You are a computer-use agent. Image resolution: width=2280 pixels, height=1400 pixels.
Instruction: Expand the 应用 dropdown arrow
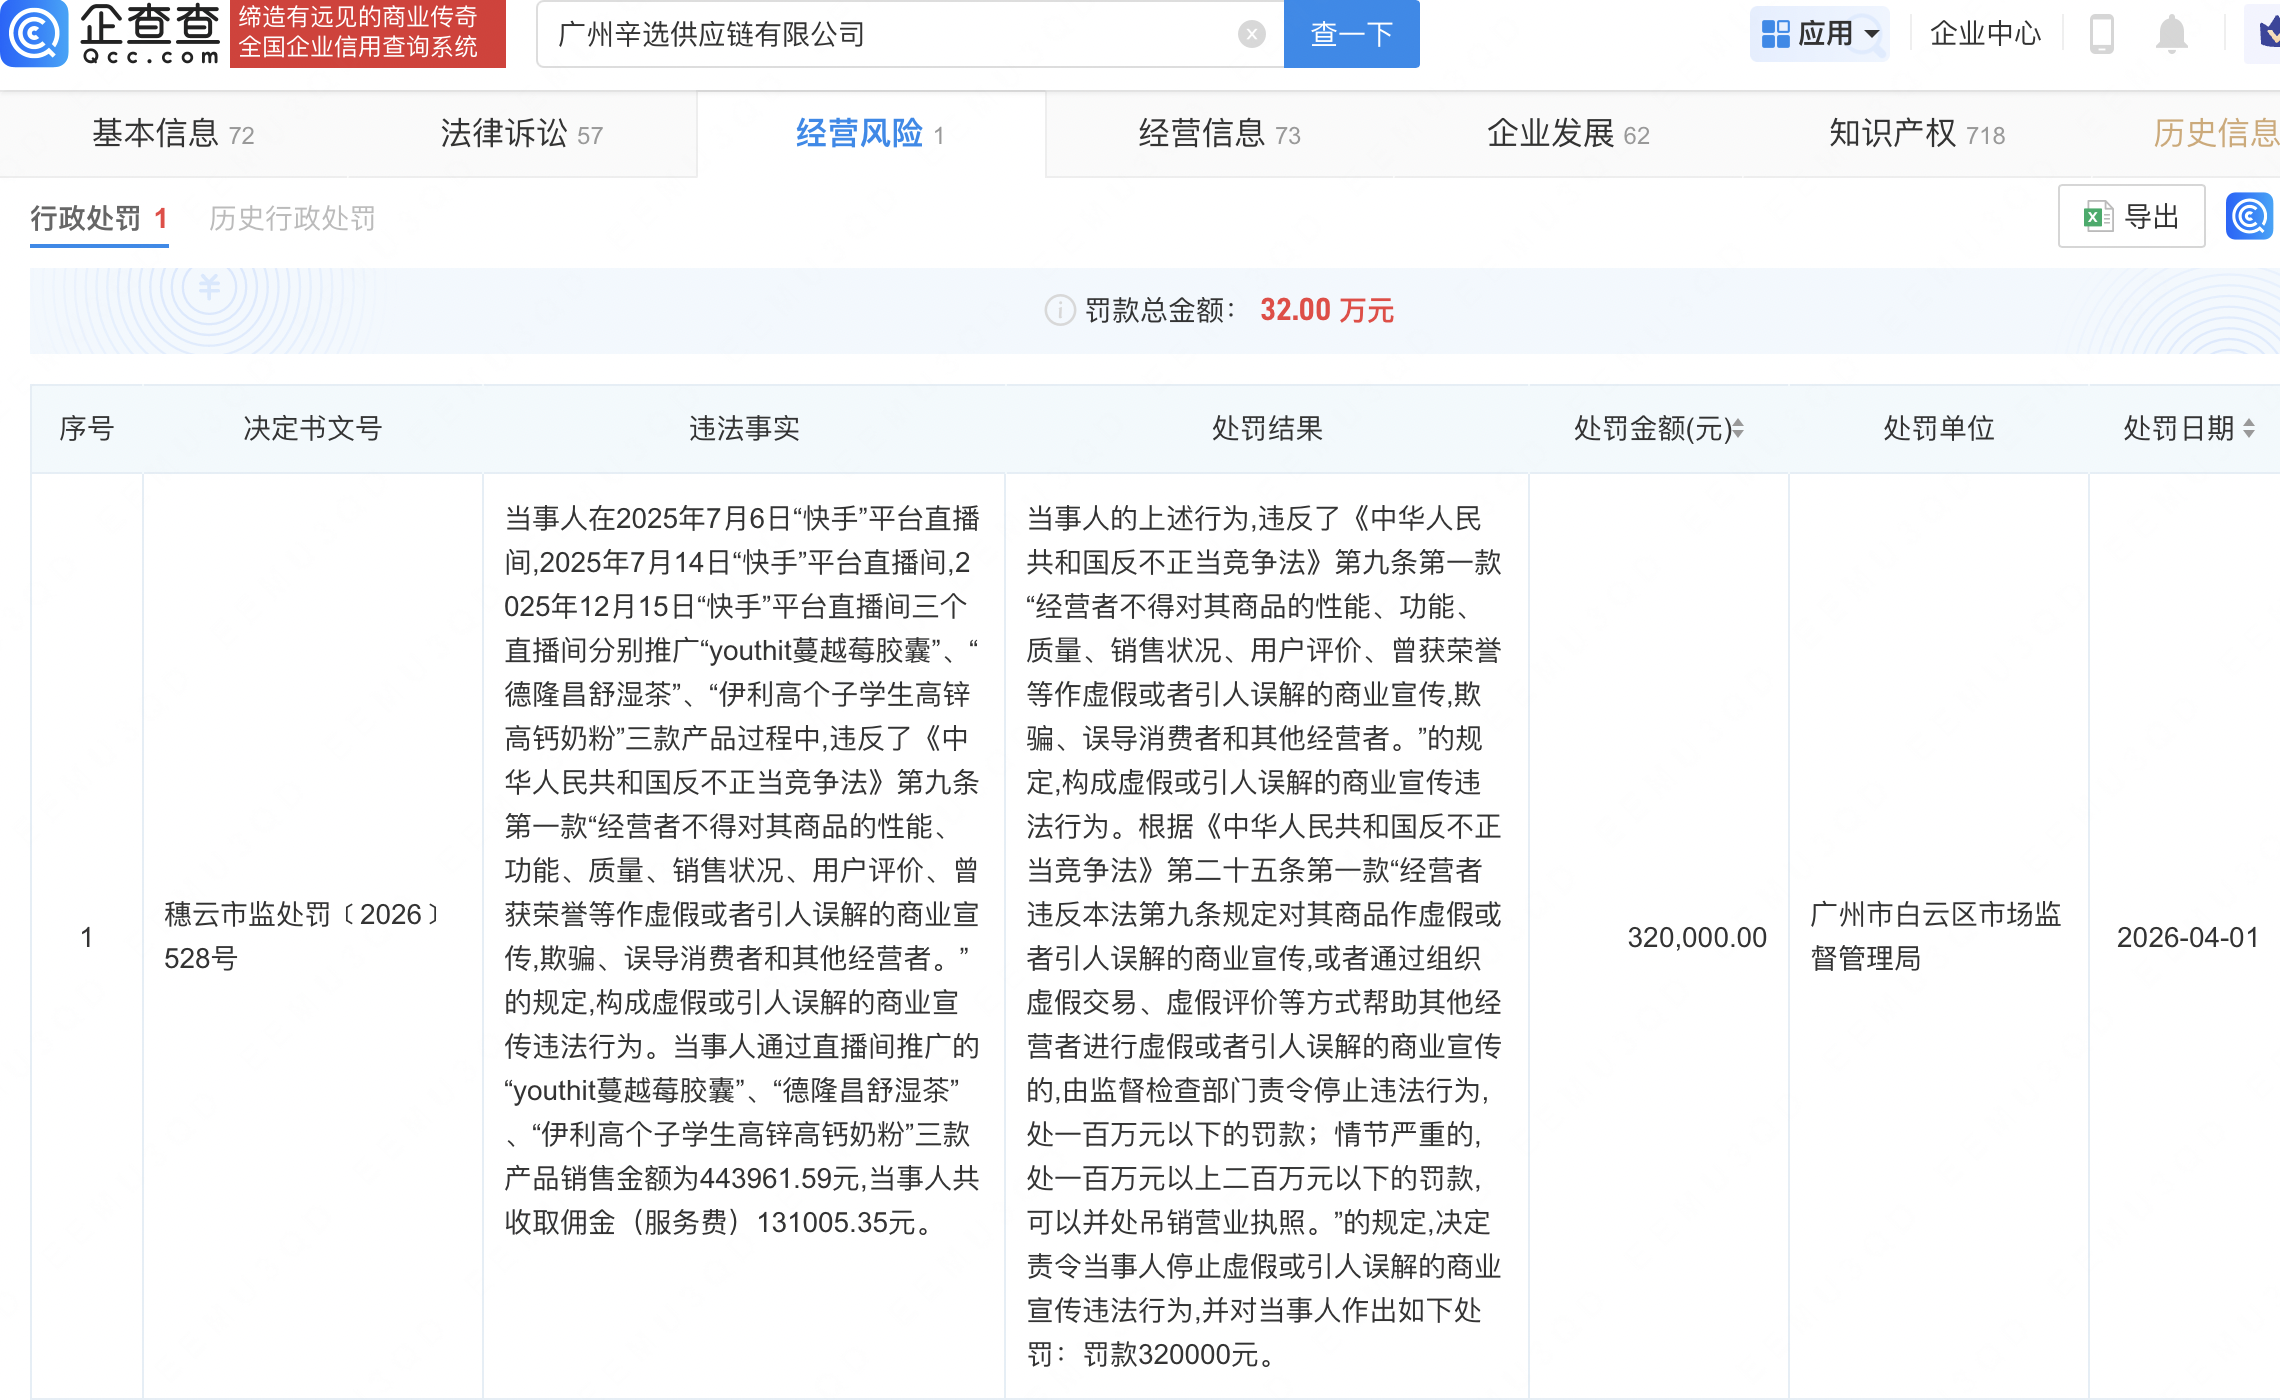pos(1871,34)
